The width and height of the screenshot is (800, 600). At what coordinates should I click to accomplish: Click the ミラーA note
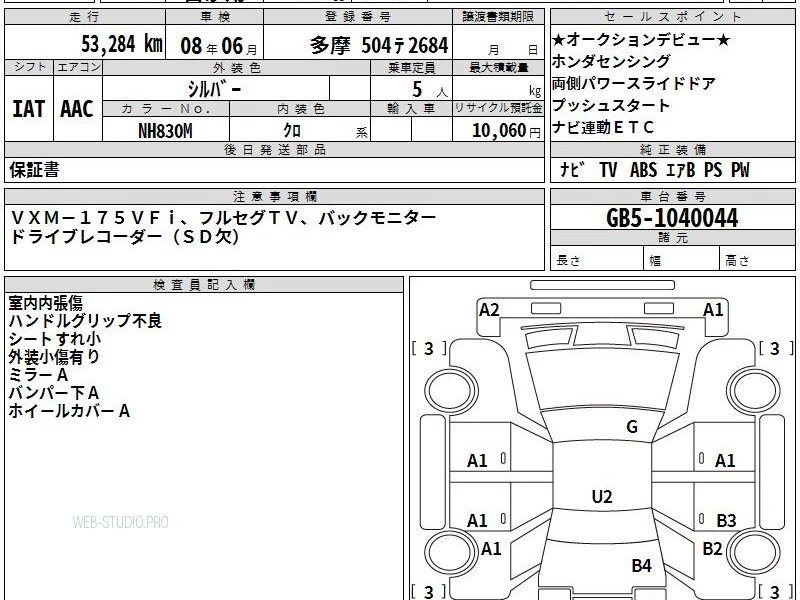pos(38,375)
